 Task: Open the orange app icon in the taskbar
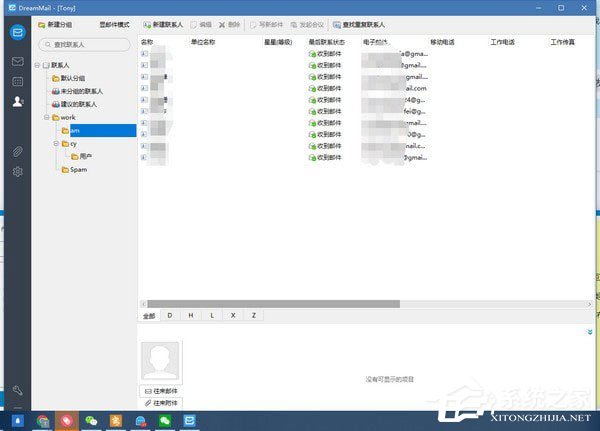coord(116,421)
